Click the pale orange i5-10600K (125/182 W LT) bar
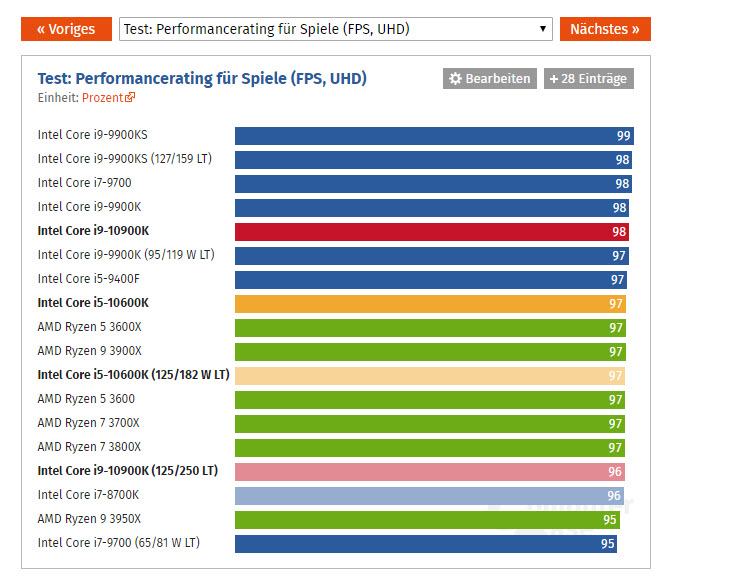The image size is (753, 578). point(430,376)
